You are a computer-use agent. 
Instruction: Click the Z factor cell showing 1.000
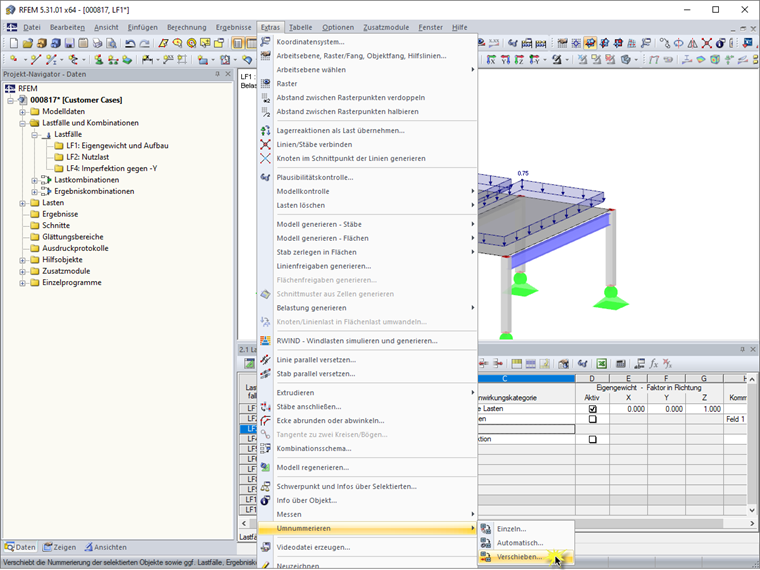[704, 409]
